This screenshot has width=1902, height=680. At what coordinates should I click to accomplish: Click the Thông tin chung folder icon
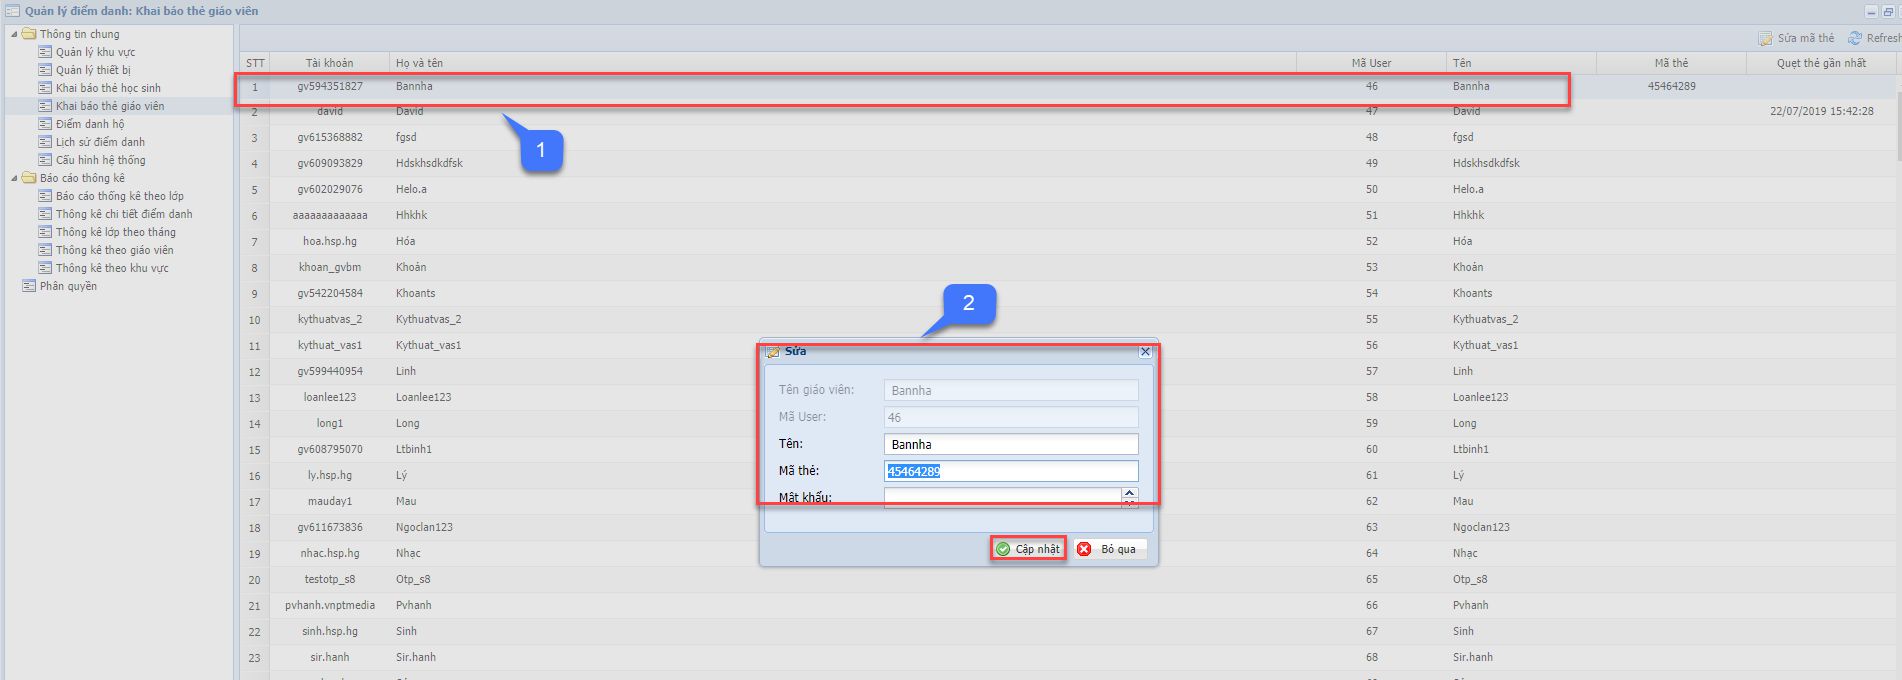[x=29, y=34]
